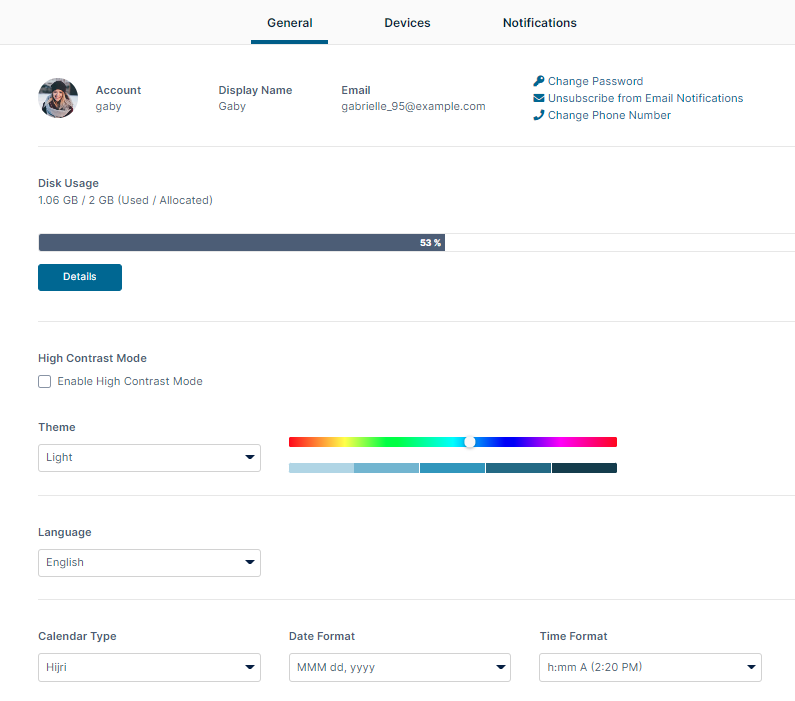This screenshot has height=701, width=795.
Task: Pick the lightest blue theme shade swatch
Action: [x=321, y=468]
